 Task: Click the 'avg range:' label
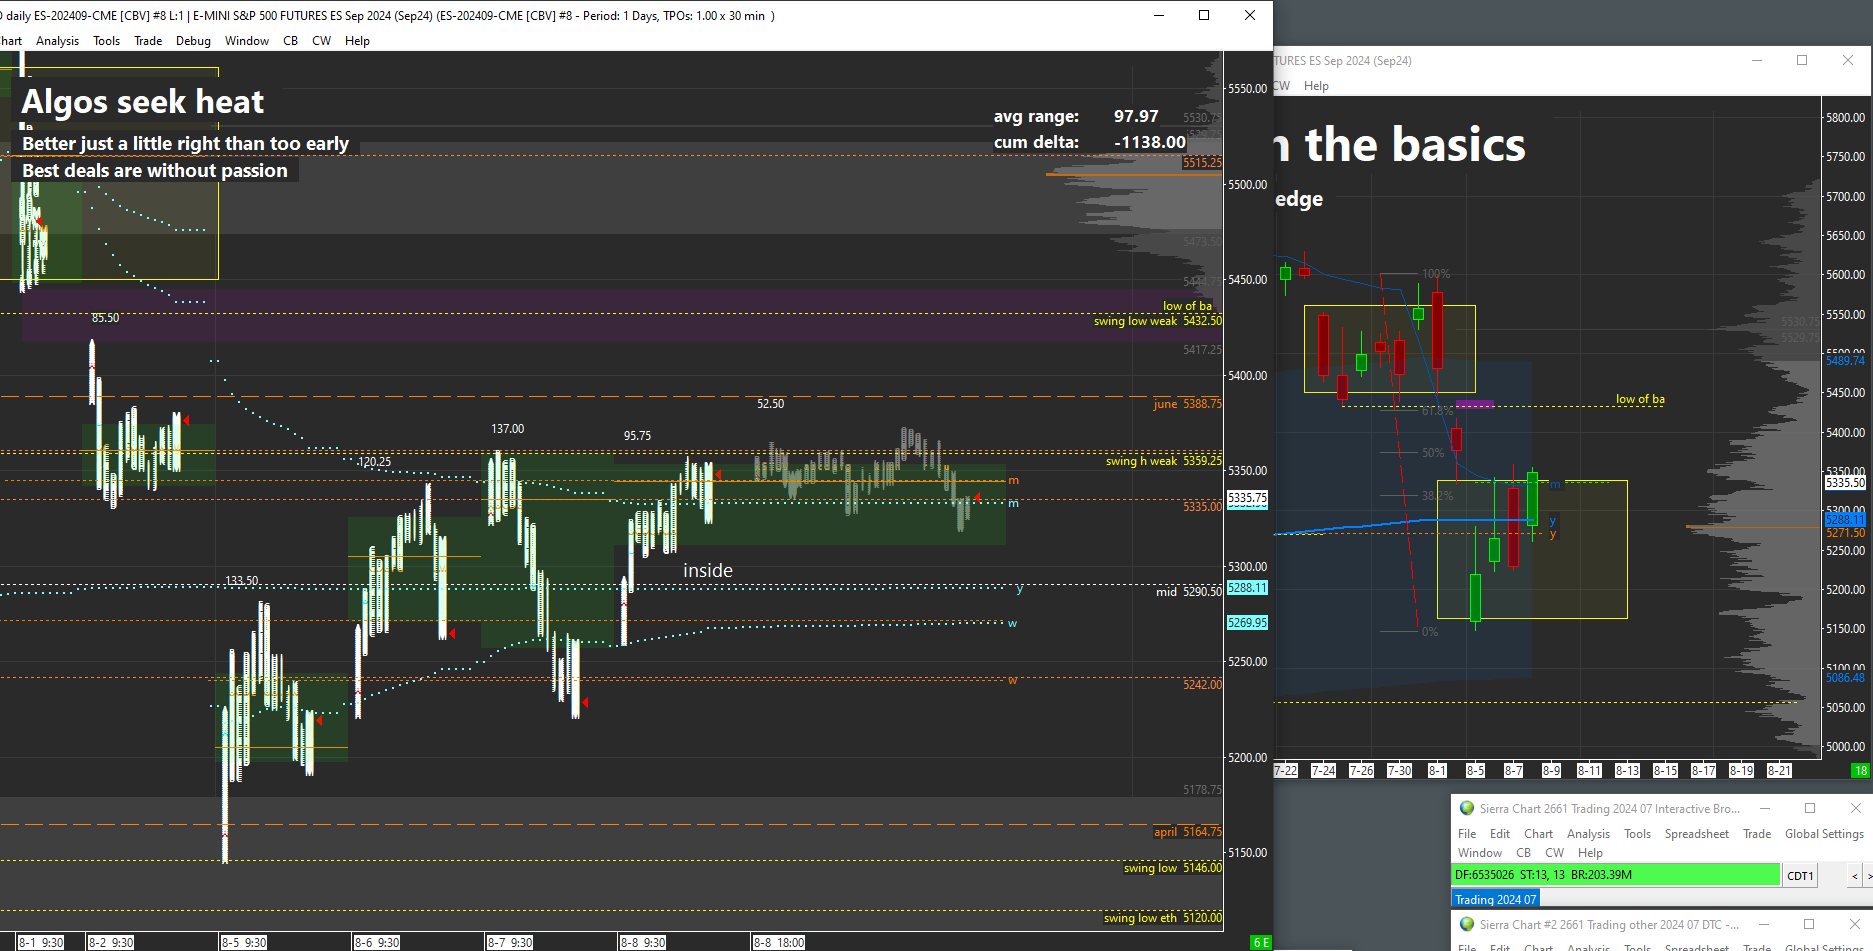(1036, 117)
